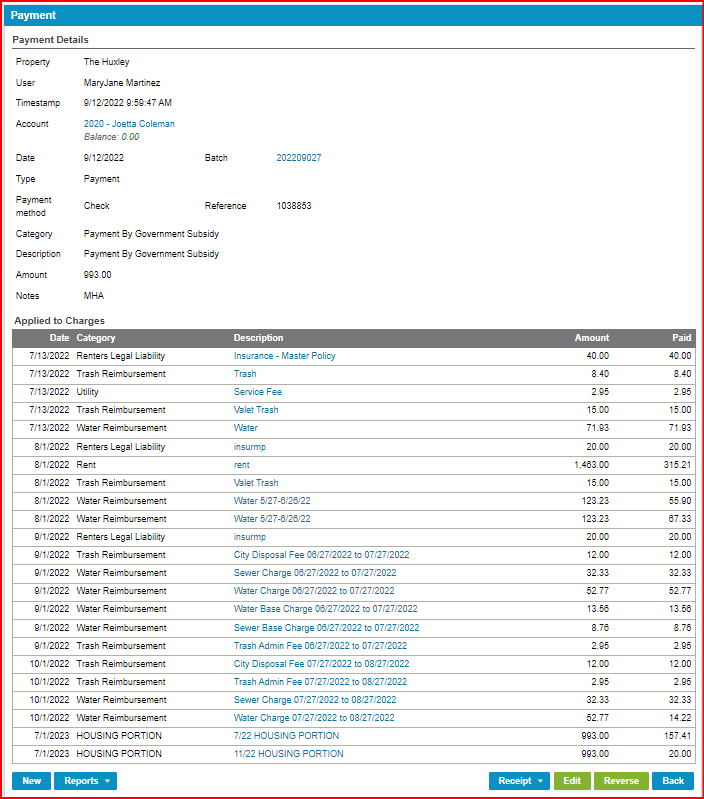Click the Date column header

click(59, 338)
